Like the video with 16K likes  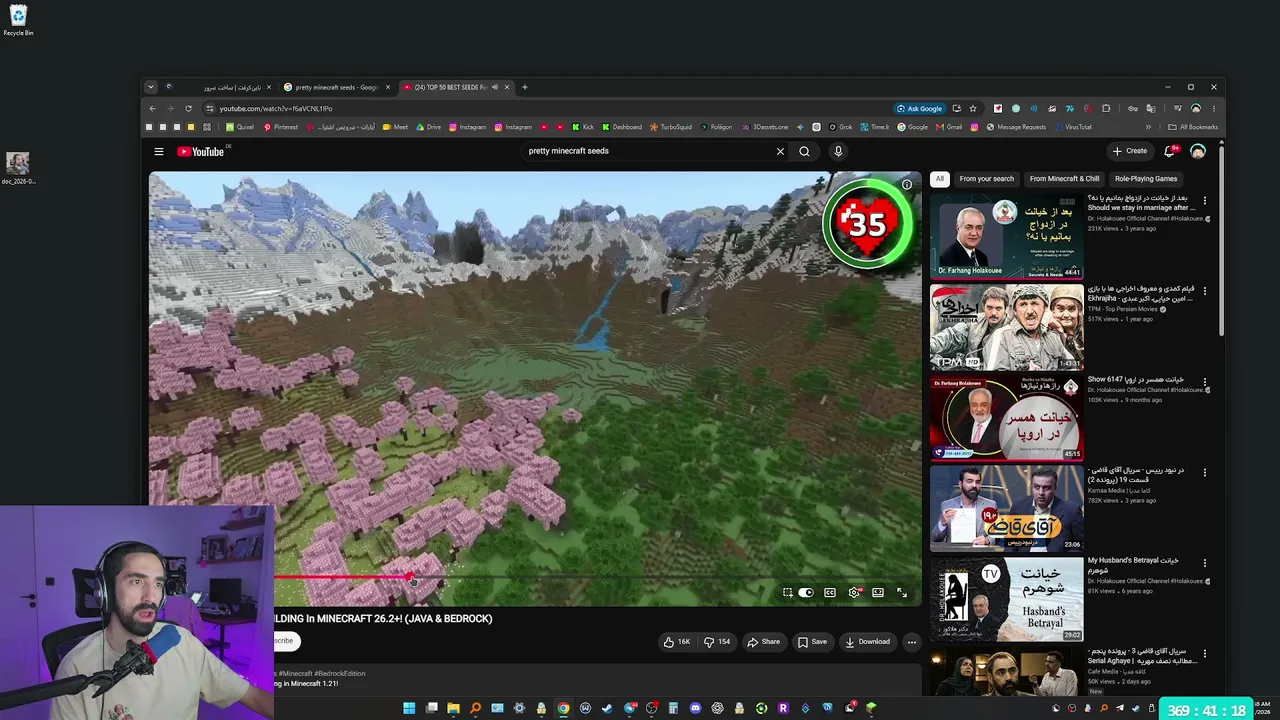point(677,642)
